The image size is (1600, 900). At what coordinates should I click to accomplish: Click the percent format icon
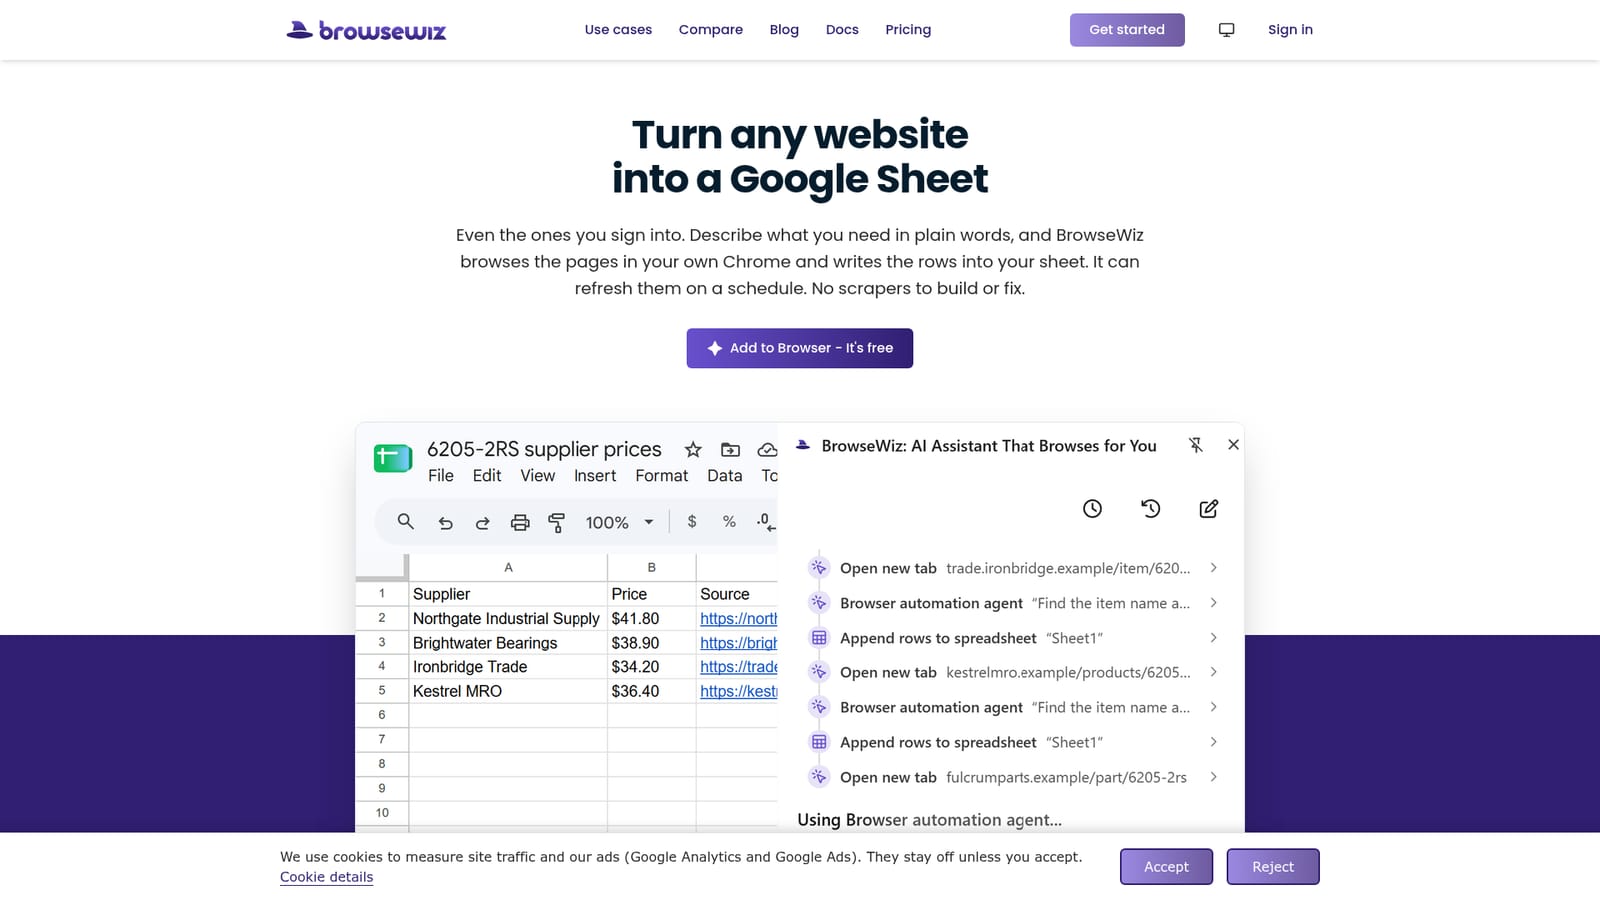tap(729, 522)
